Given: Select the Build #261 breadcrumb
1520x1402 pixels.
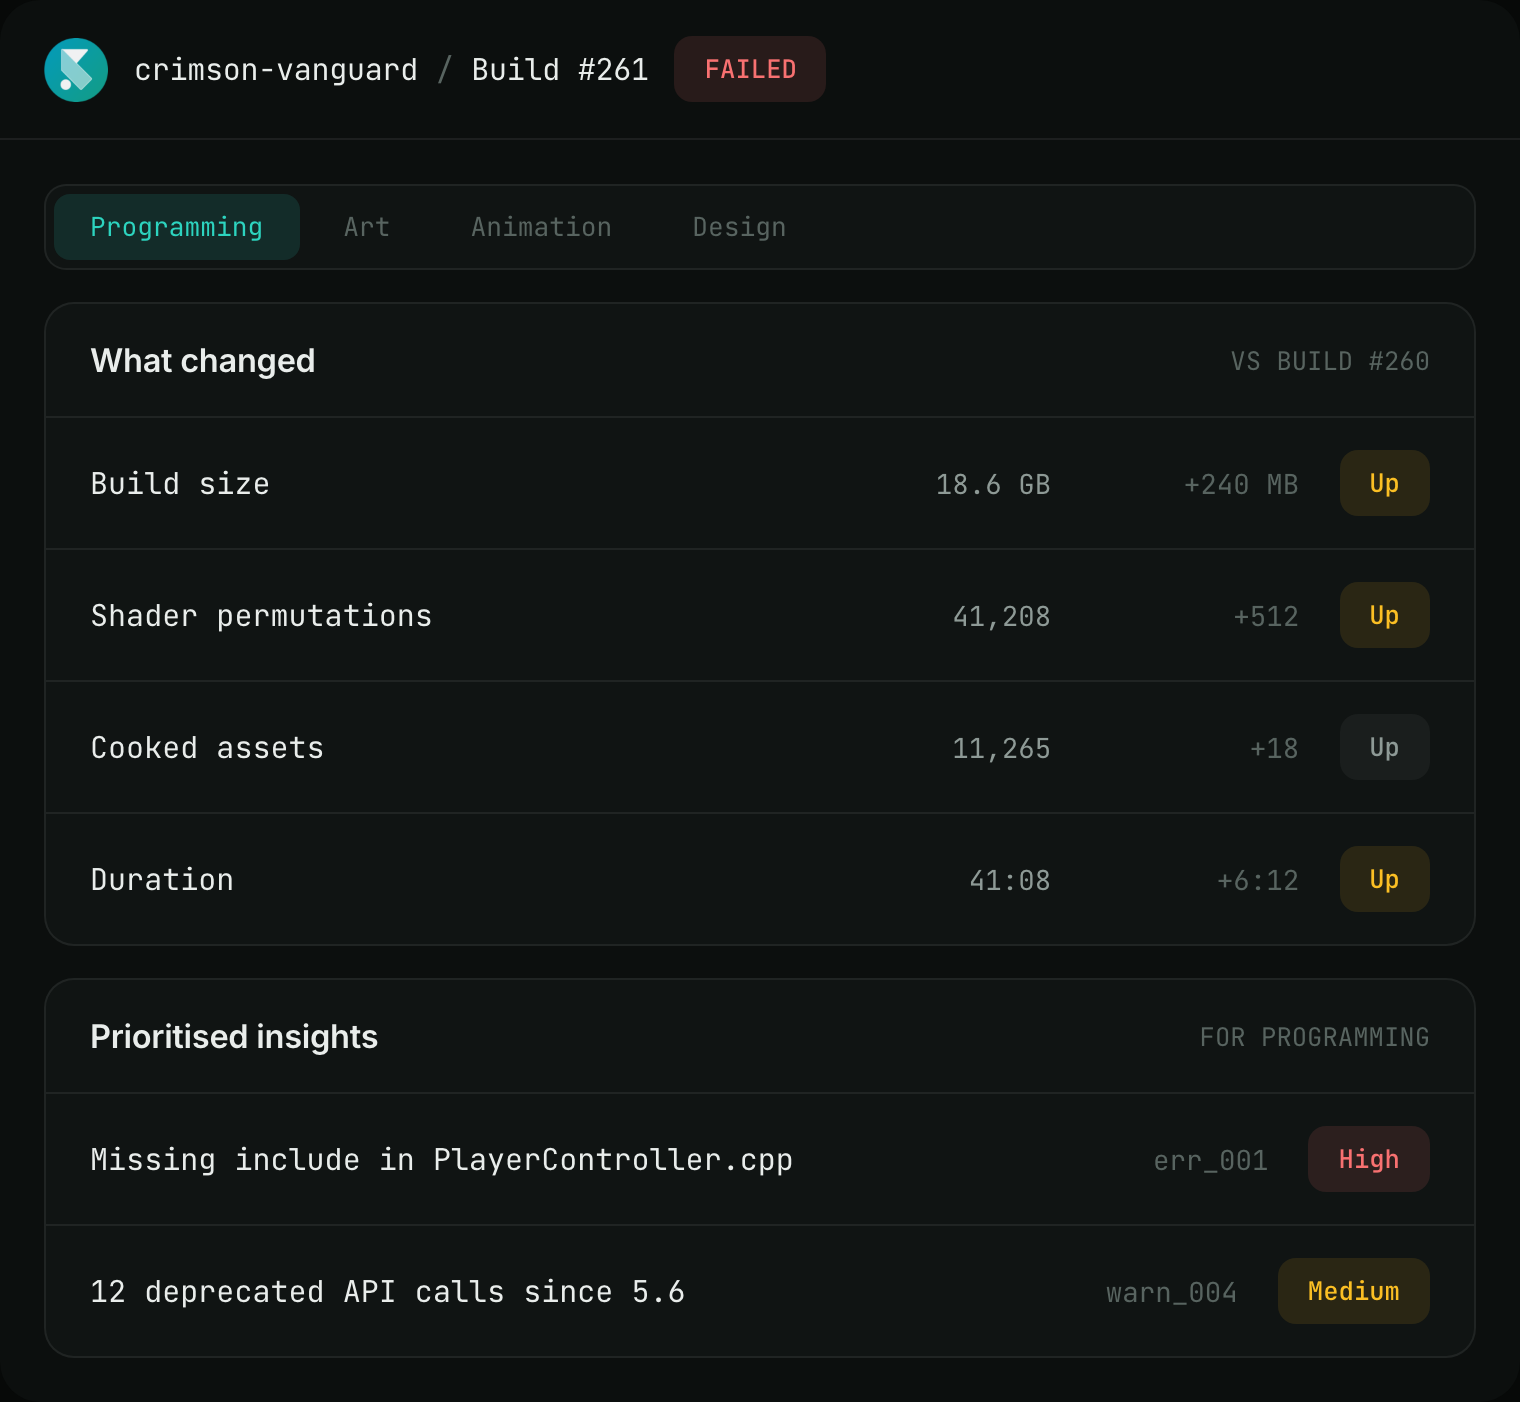Looking at the screenshot, I should click(x=560, y=70).
